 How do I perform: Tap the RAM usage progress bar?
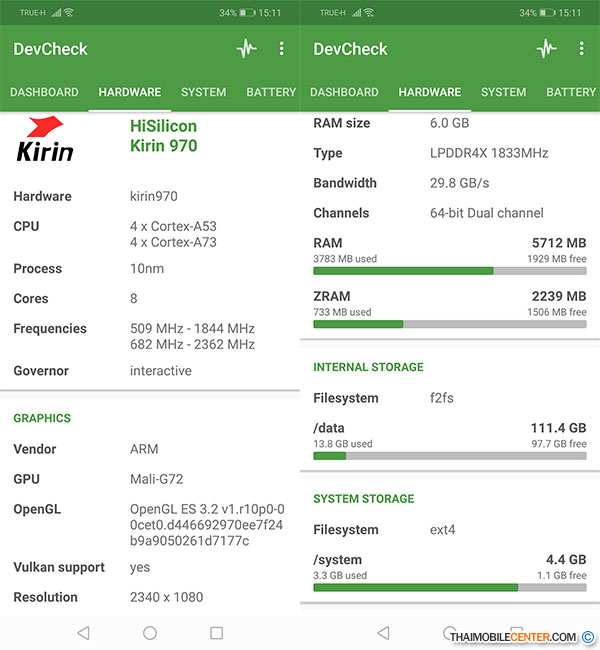[x=450, y=271]
